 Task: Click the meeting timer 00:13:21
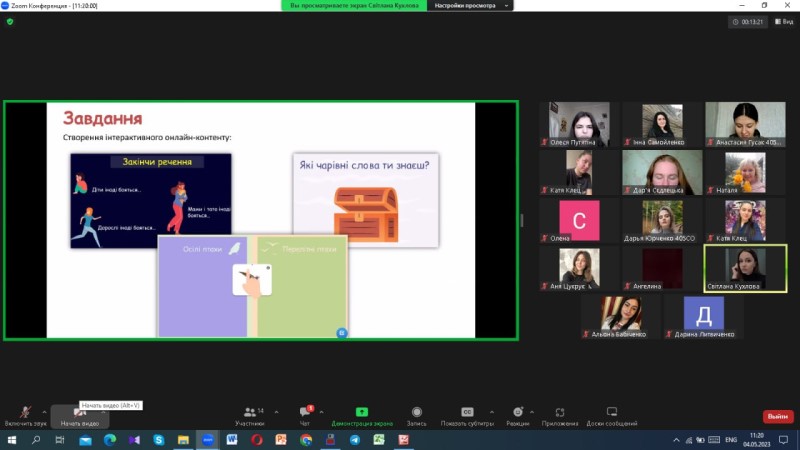tap(748, 22)
